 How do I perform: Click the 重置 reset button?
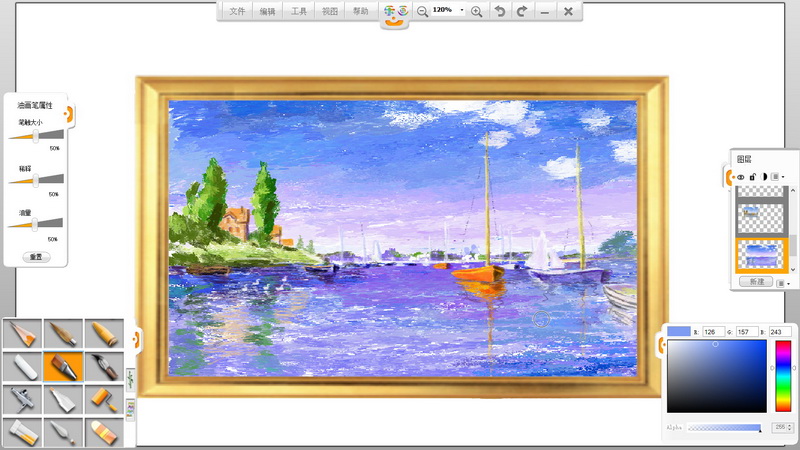[x=36, y=257]
